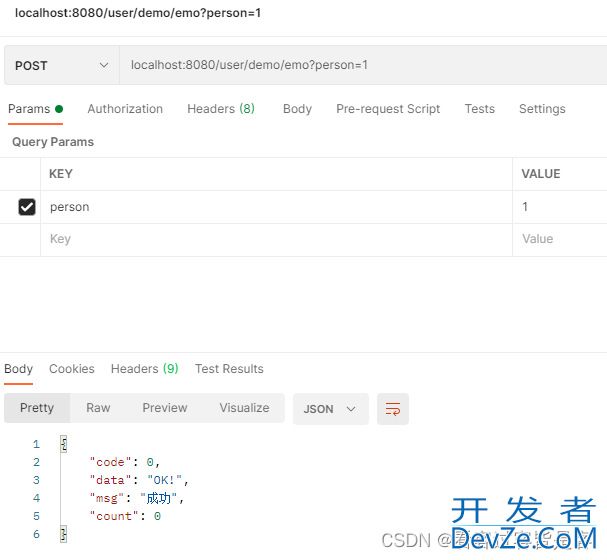Viewport: 607px width, 560px height.
Task: Click the 'person' key cell
Action: coord(276,207)
